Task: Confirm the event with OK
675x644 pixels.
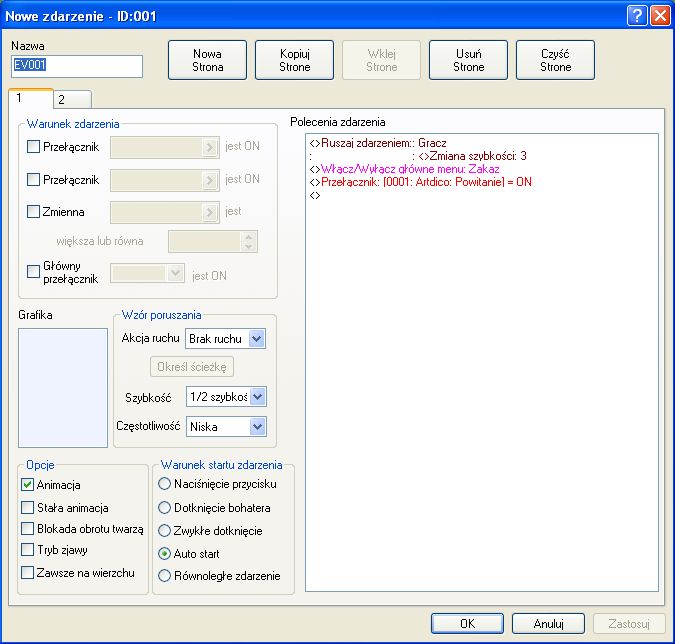Action: (x=467, y=623)
